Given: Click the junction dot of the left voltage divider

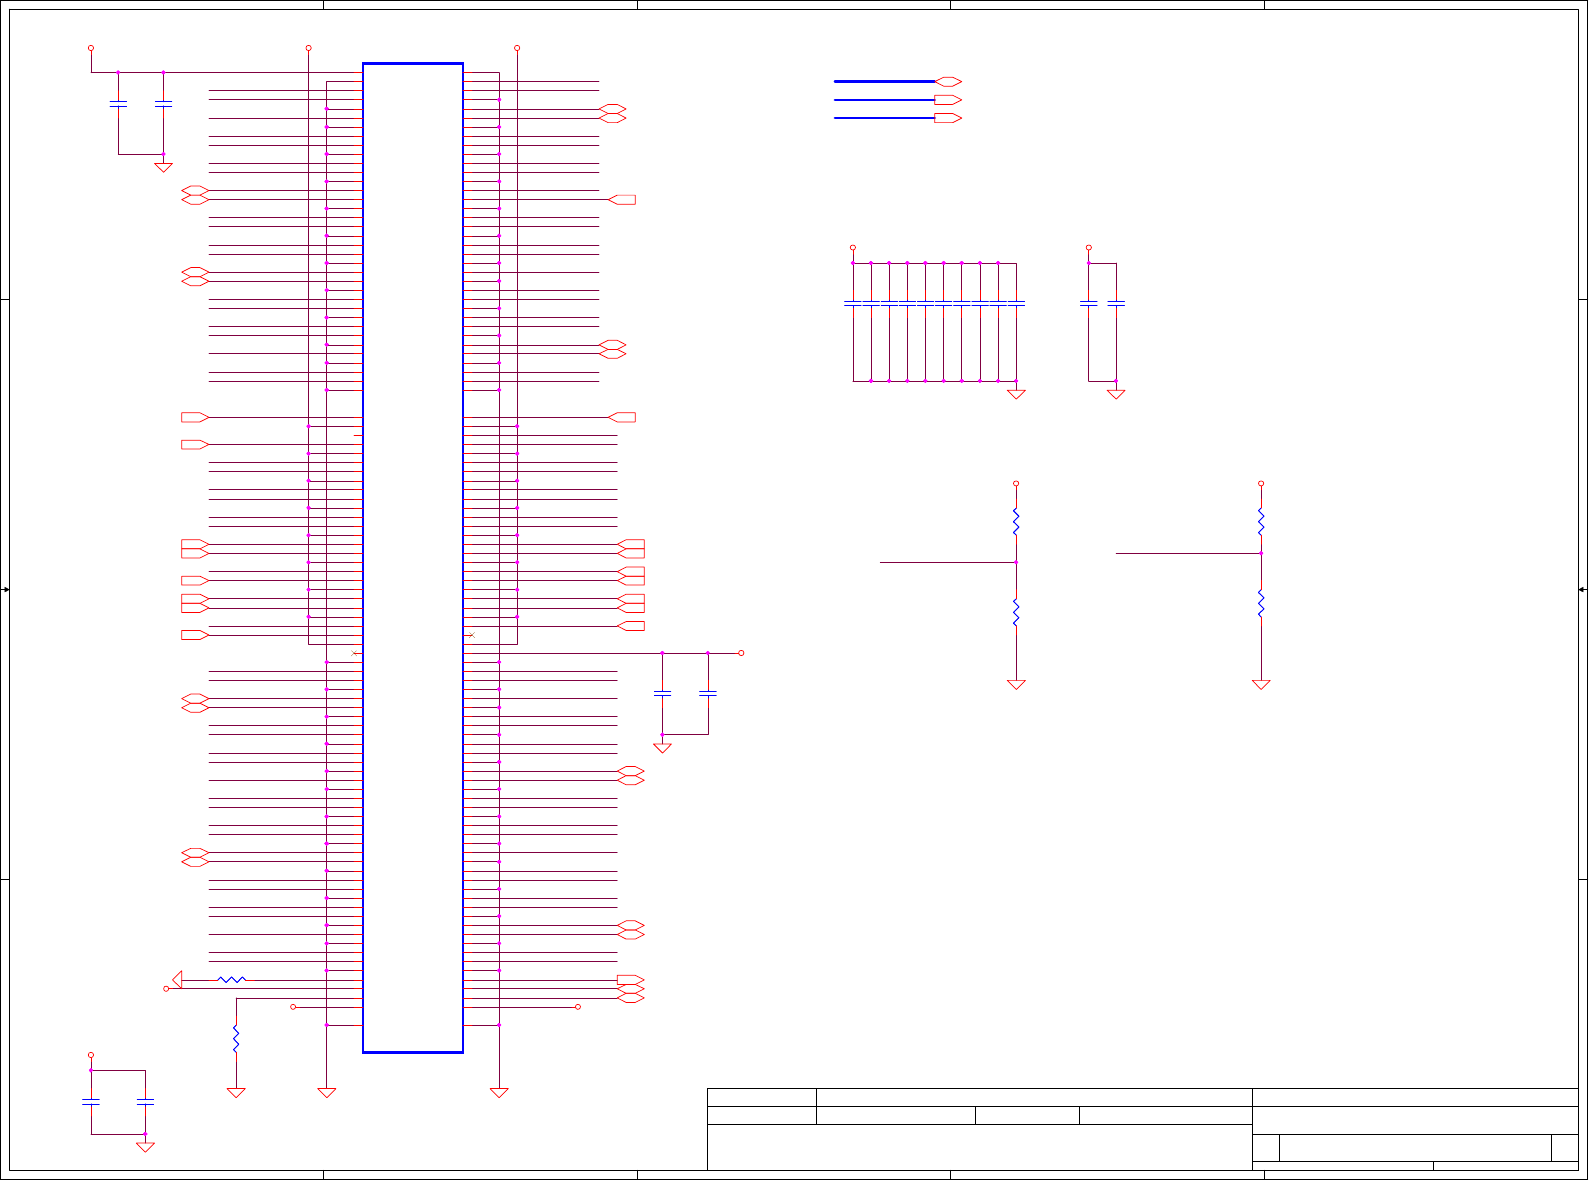Looking at the screenshot, I should 1016,562.
